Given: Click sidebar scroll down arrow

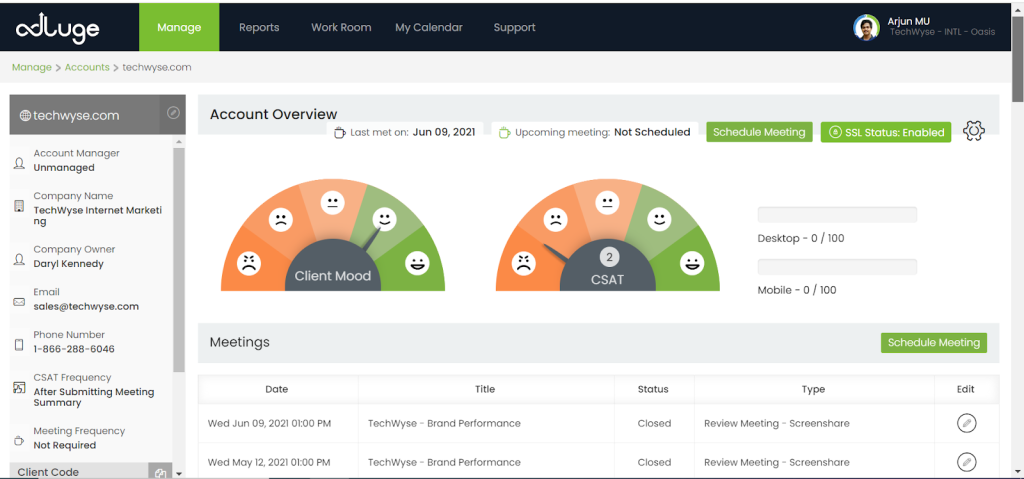Looking at the screenshot, I should pyautogui.click(x=179, y=472).
